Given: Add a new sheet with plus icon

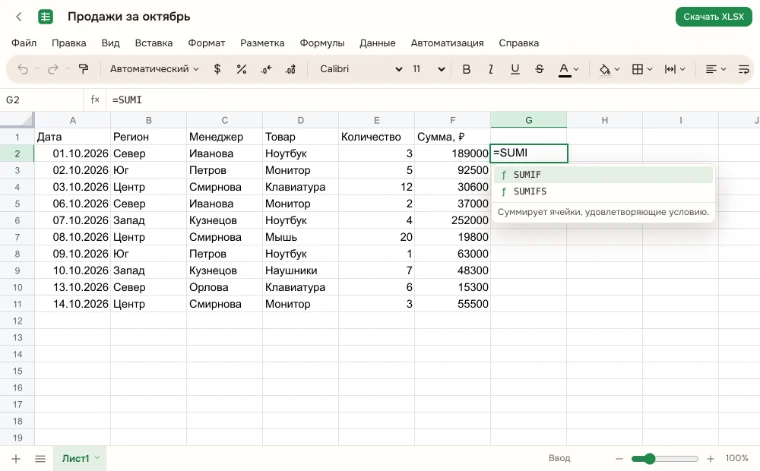Looking at the screenshot, I should (16, 458).
